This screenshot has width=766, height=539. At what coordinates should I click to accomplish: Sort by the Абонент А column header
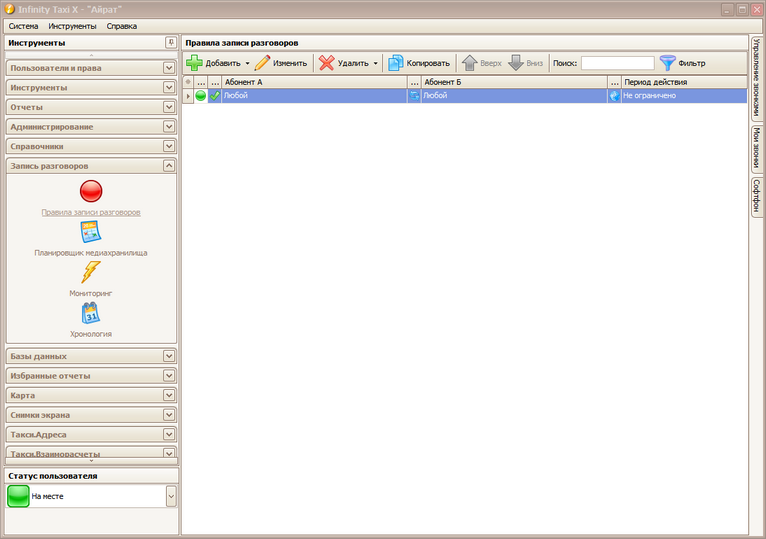pyautogui.click(x=314, y=82)
